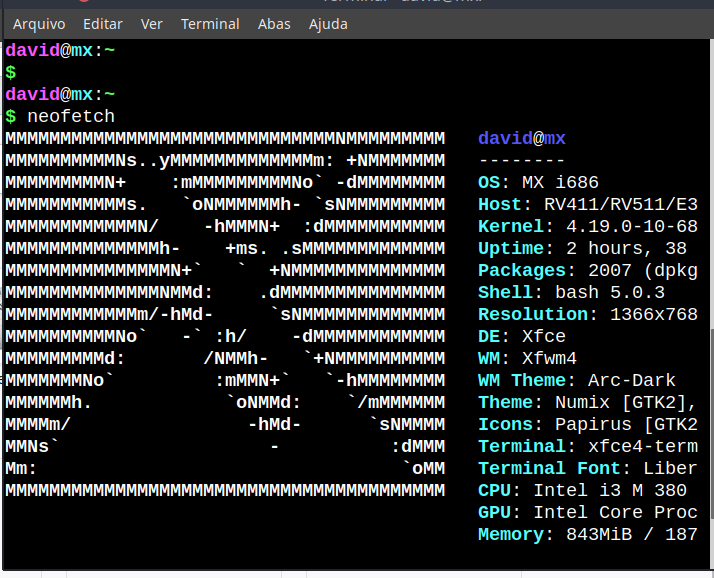Click the 'Theme: Numix [GTK2],' line
714x578 pixels.
[588, 403]
